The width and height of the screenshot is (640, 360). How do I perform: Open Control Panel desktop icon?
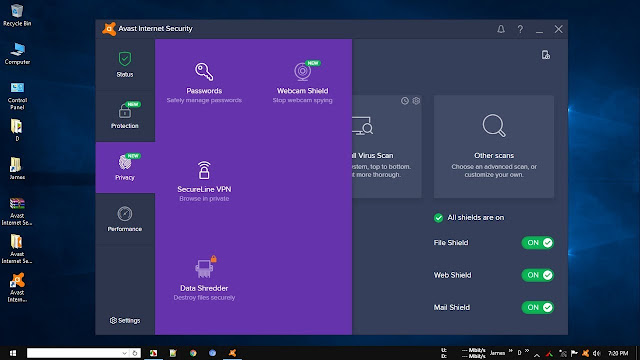coord(17,96)
